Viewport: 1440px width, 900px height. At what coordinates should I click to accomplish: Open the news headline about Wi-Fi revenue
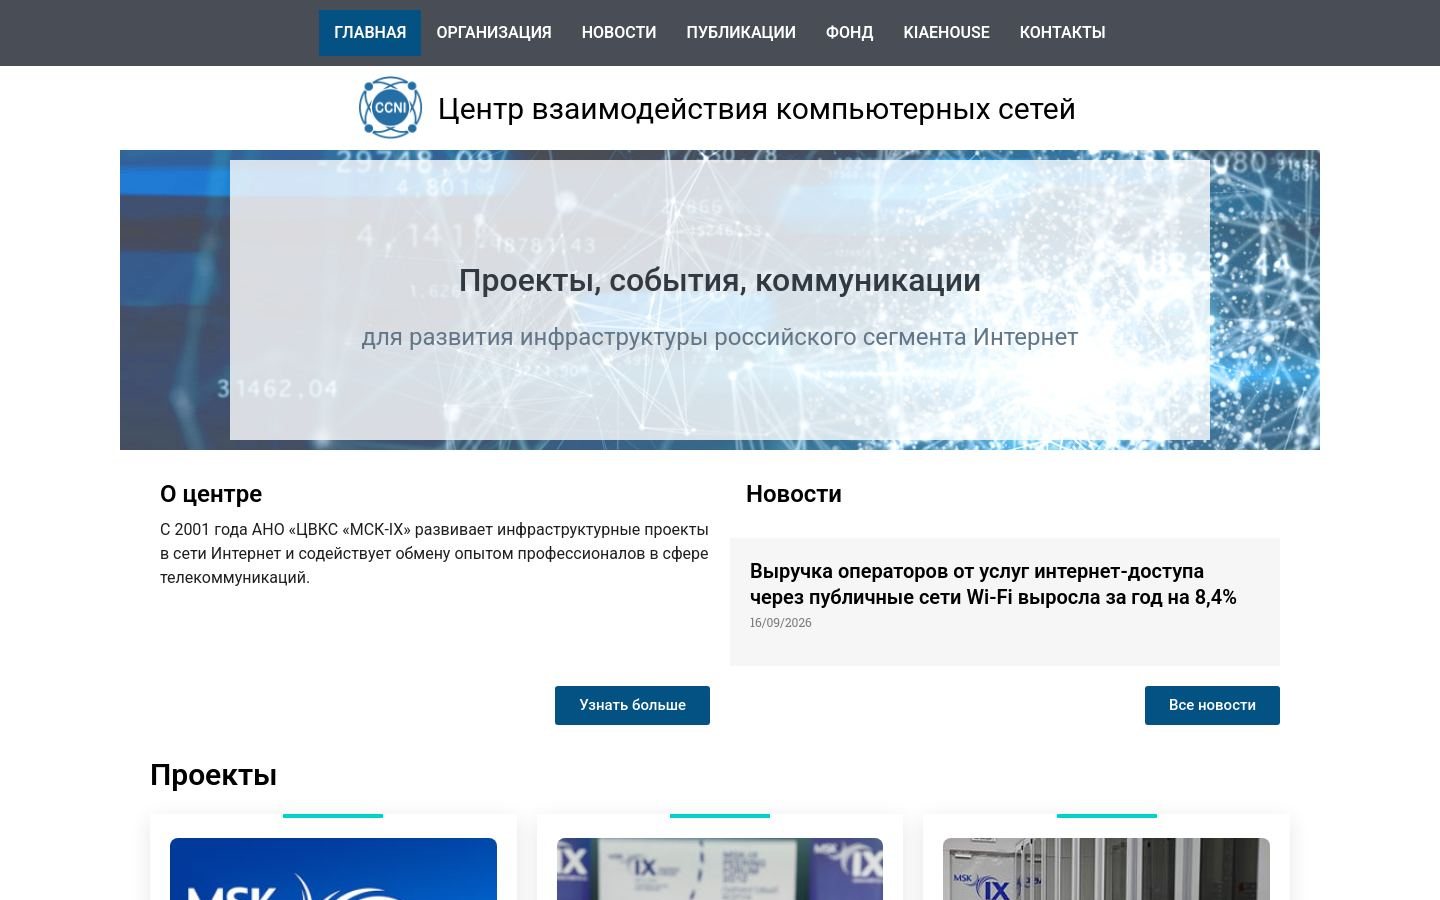[993, 584]
